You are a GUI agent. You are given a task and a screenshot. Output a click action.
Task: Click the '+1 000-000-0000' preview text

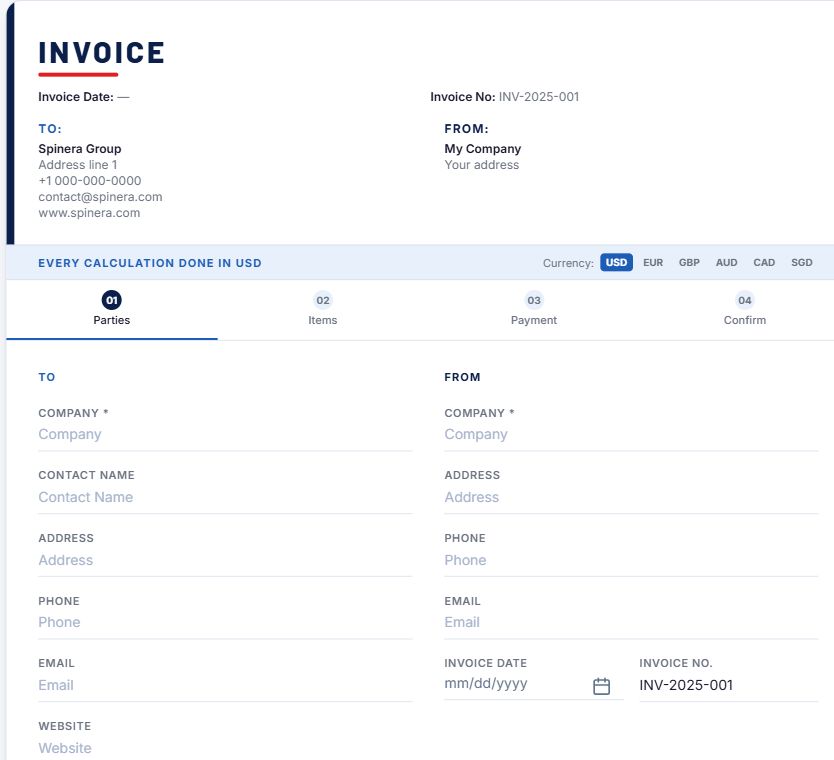point(89,181)
